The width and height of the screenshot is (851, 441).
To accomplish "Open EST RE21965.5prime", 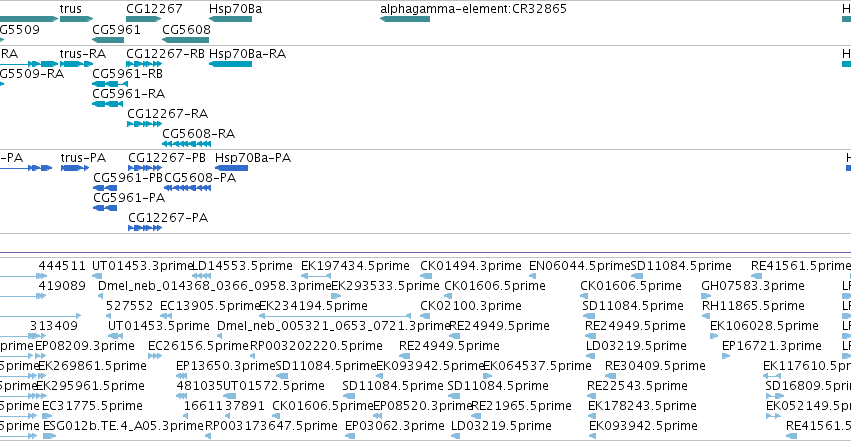I will pyautogui.click(x=522, y=407).
